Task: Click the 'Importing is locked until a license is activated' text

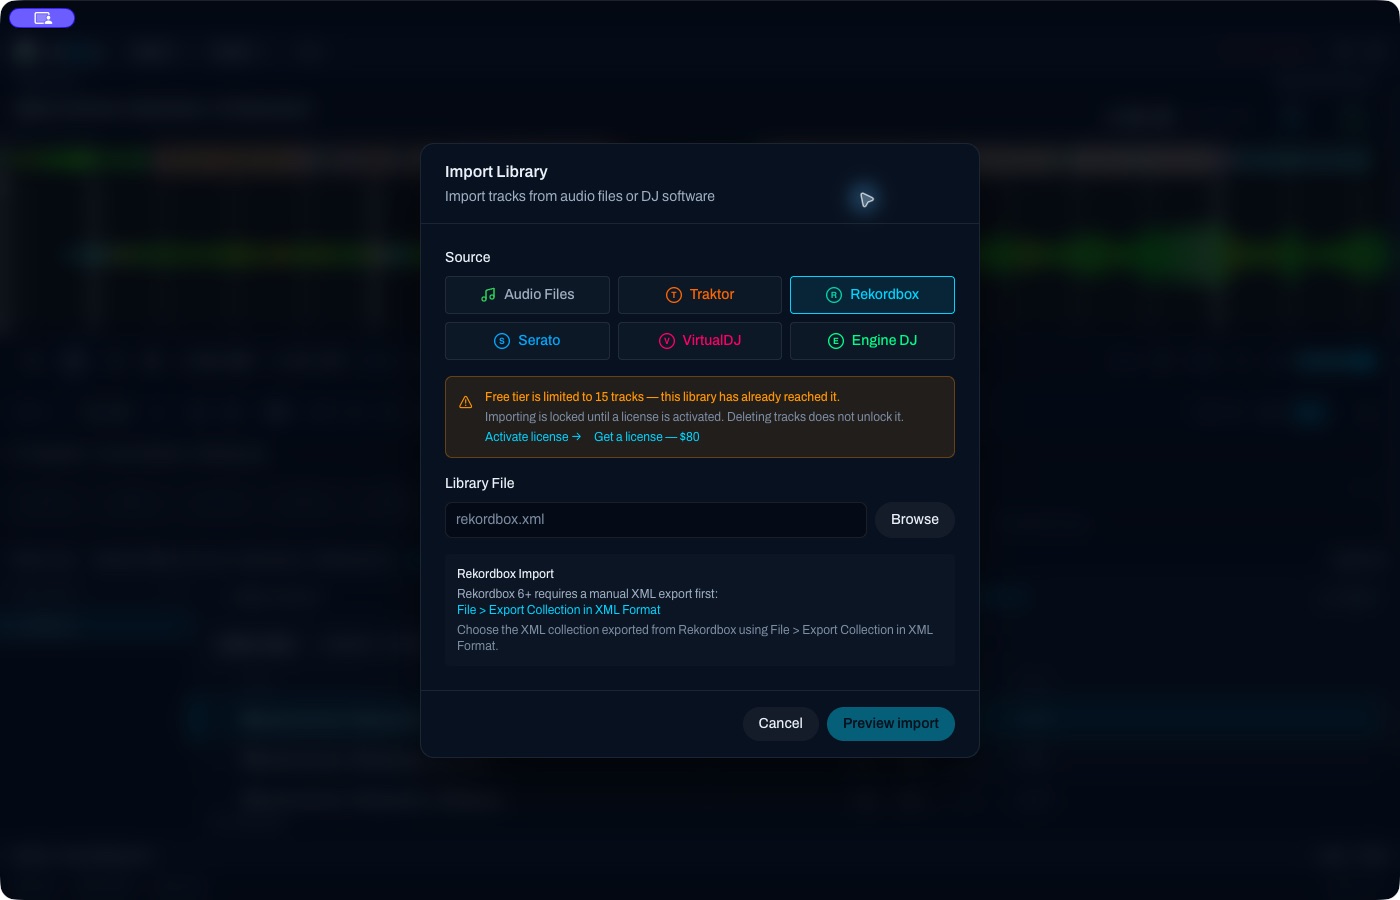Action: [x=694, y=417]
